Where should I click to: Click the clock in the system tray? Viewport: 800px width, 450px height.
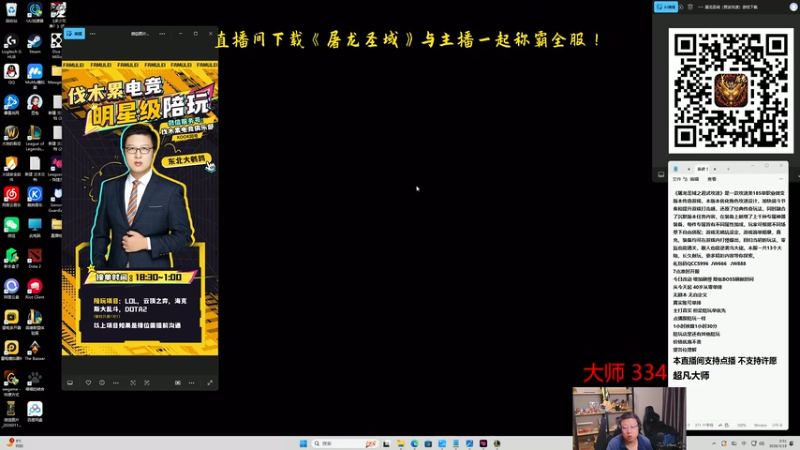coord(779,443)
